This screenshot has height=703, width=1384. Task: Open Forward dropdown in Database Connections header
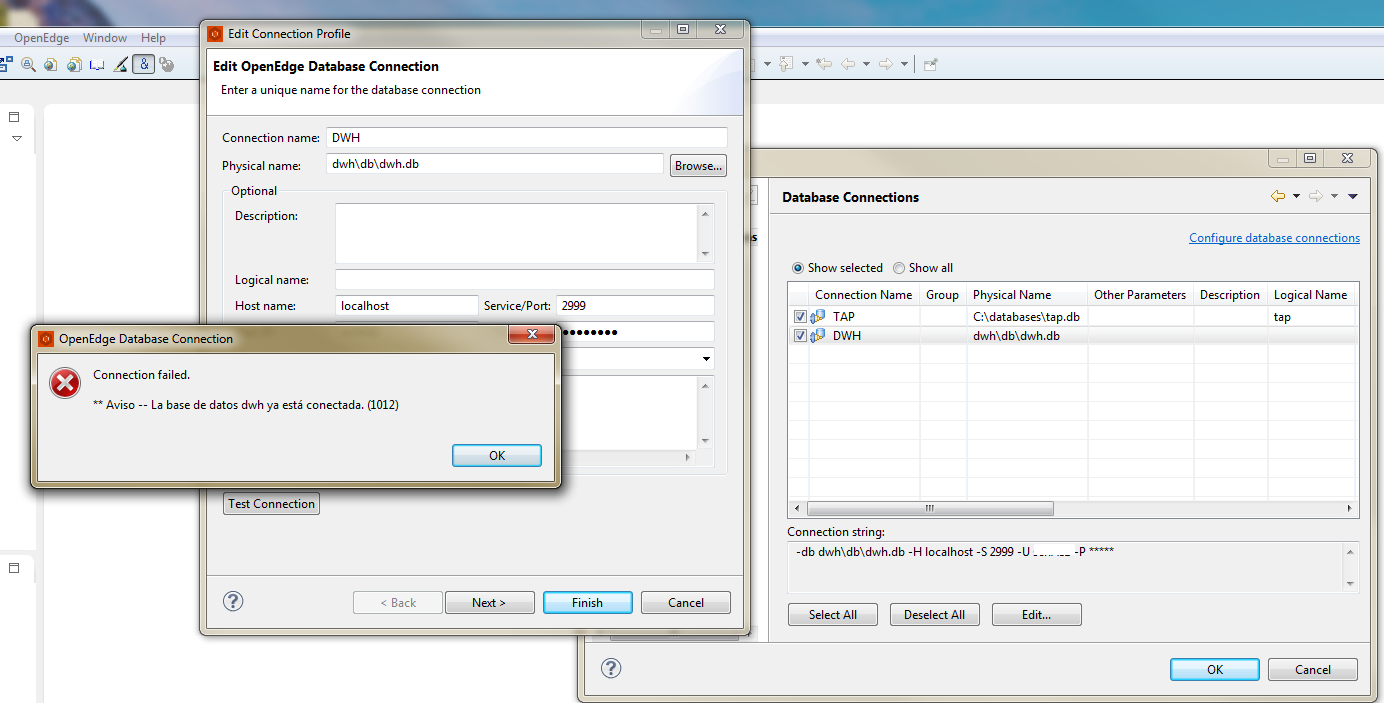(x=1334, y=197)
